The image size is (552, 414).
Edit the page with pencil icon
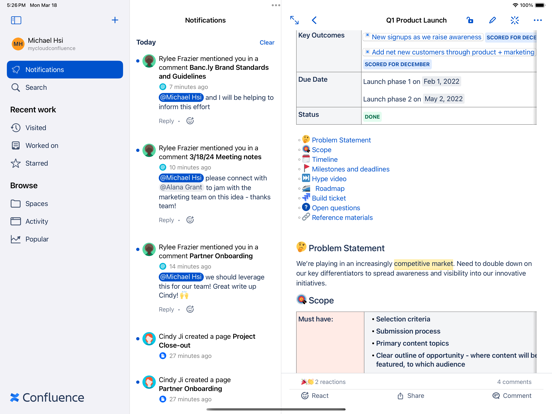pyautogui.click(x=492, y=20)
